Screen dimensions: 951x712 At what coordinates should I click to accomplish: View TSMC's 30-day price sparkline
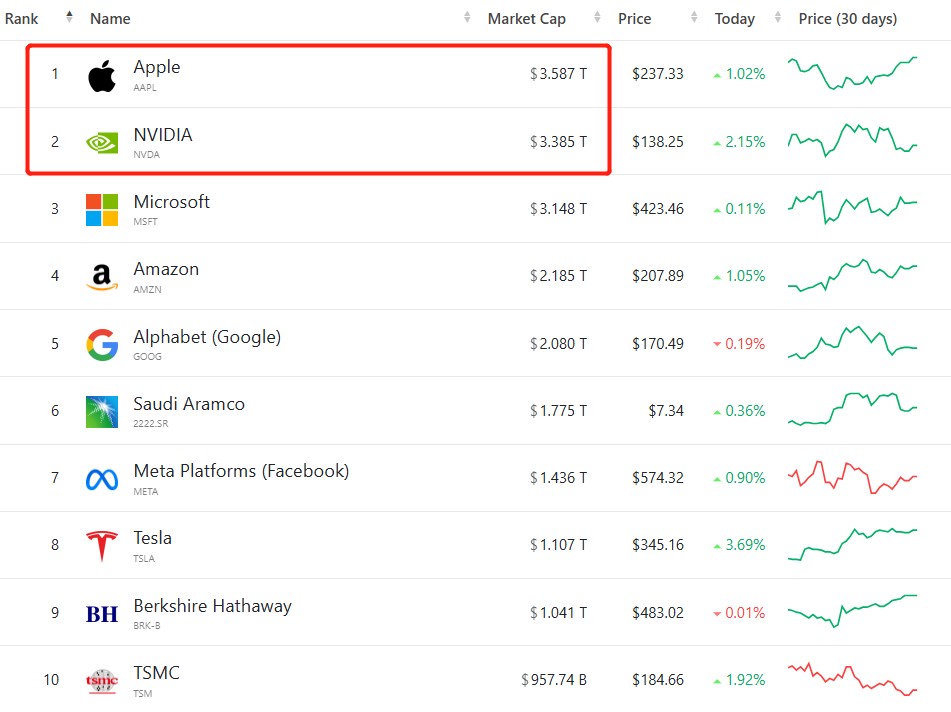click(852, 679)
